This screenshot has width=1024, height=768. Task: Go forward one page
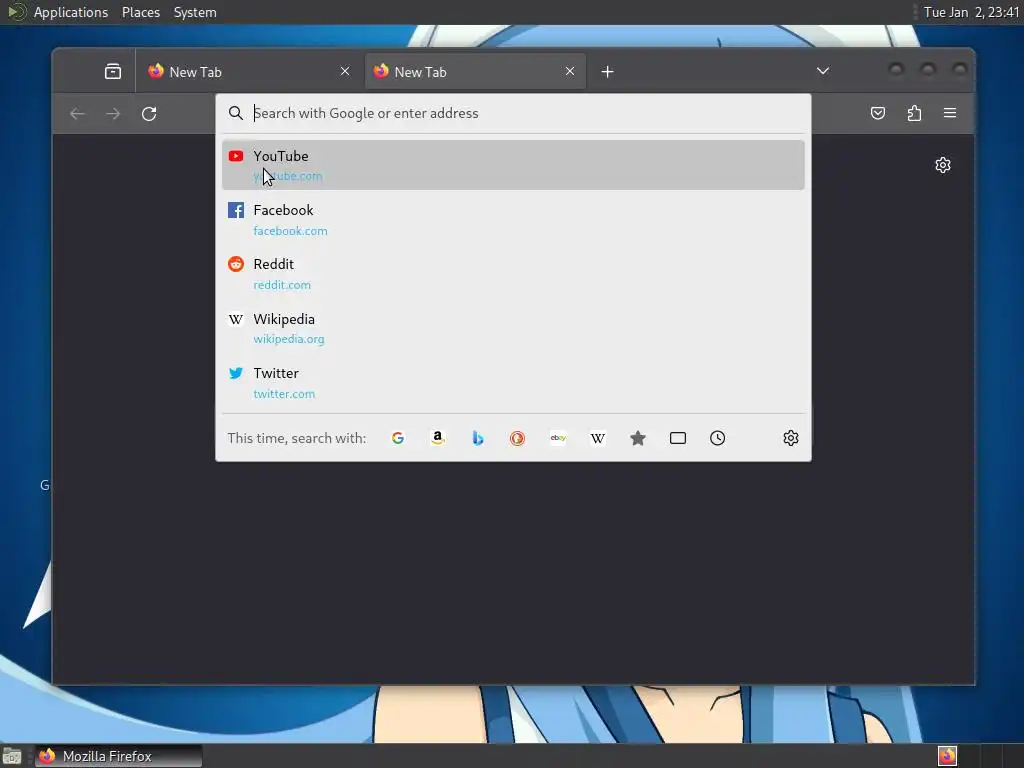113,114
